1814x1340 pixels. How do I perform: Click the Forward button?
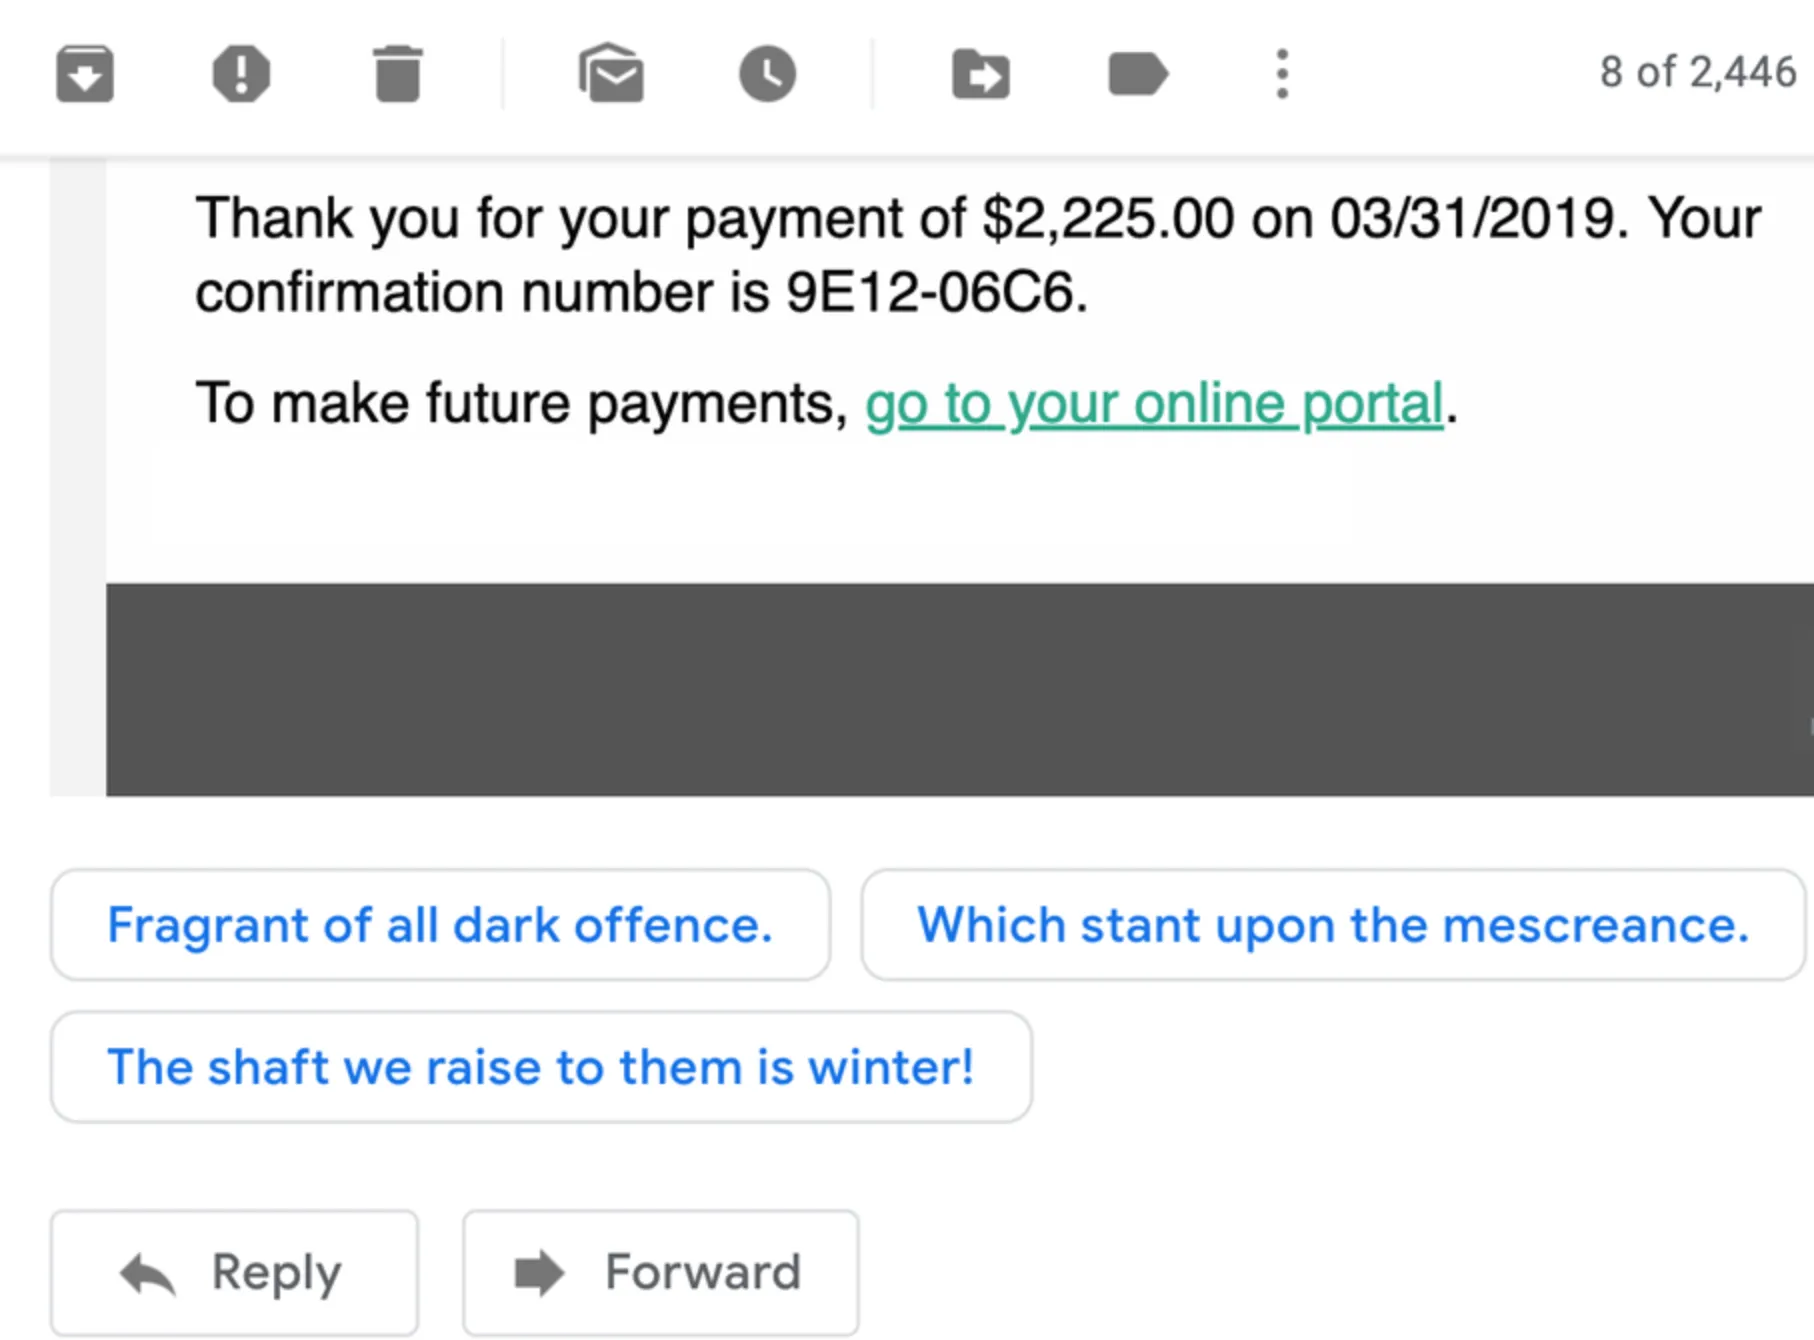coord(661,1273)
